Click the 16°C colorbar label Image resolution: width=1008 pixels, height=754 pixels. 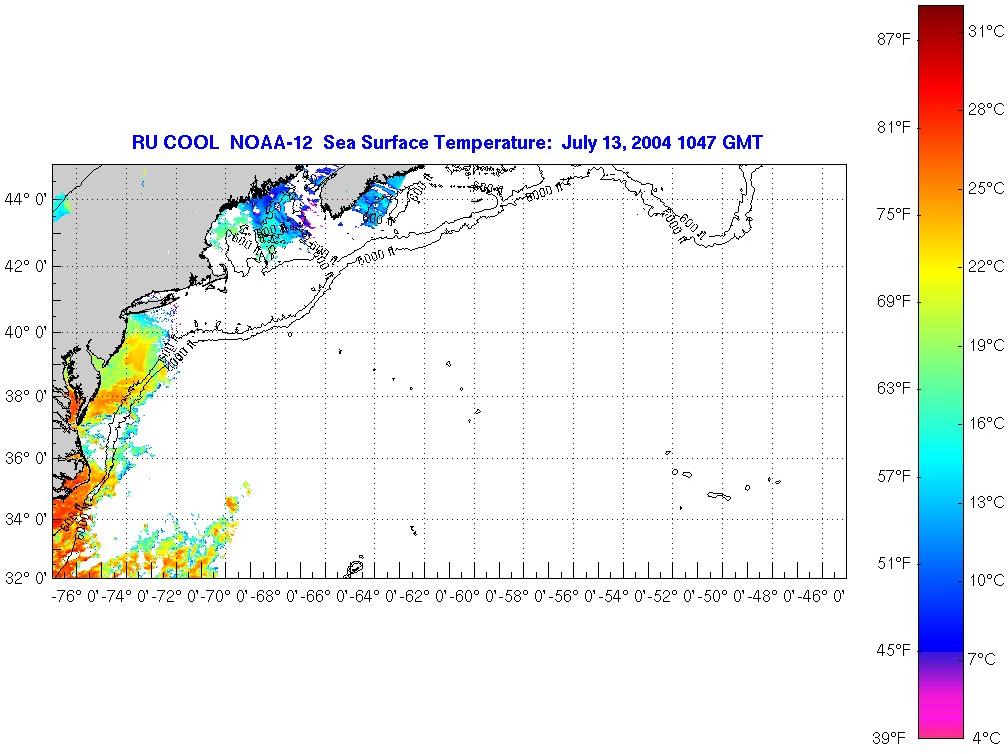tap(986, 424)
